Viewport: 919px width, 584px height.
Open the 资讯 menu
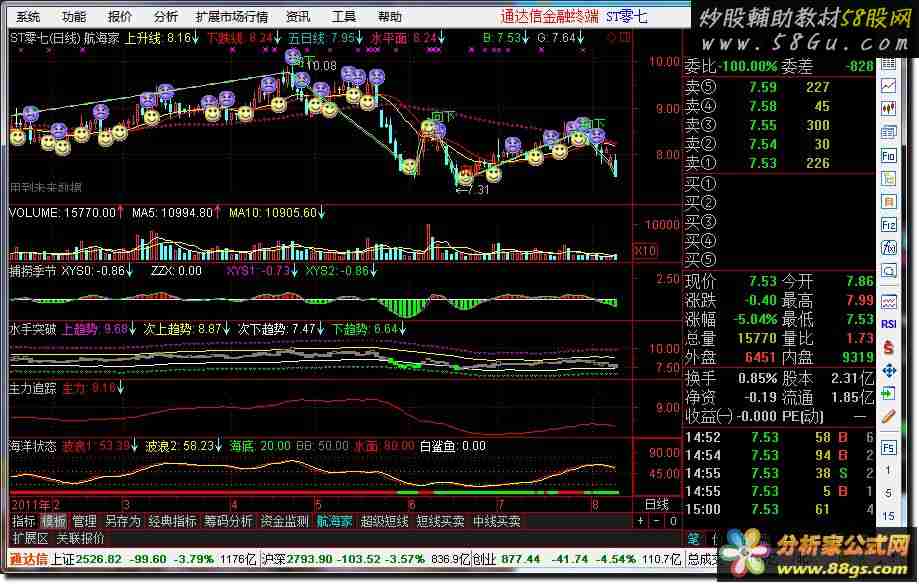[x=298, y=16]
